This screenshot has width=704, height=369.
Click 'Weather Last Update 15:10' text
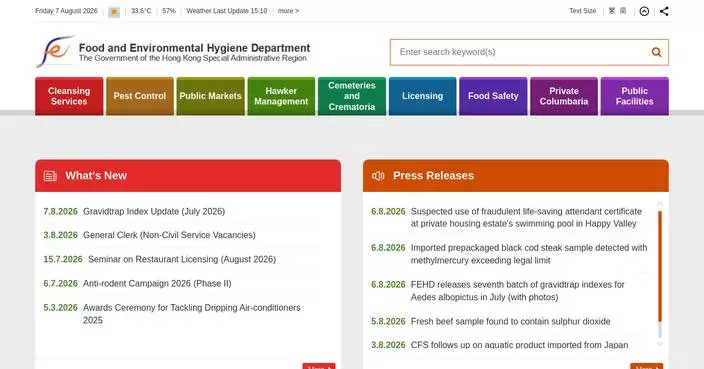click(227, 11)
